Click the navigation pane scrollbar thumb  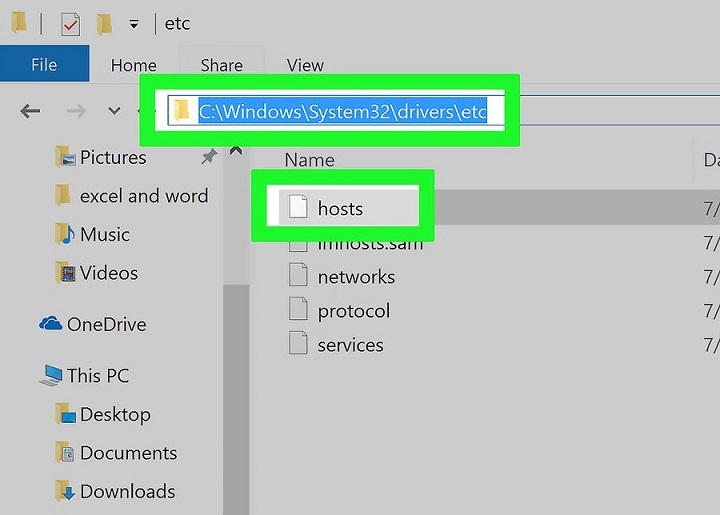point(236,399)
